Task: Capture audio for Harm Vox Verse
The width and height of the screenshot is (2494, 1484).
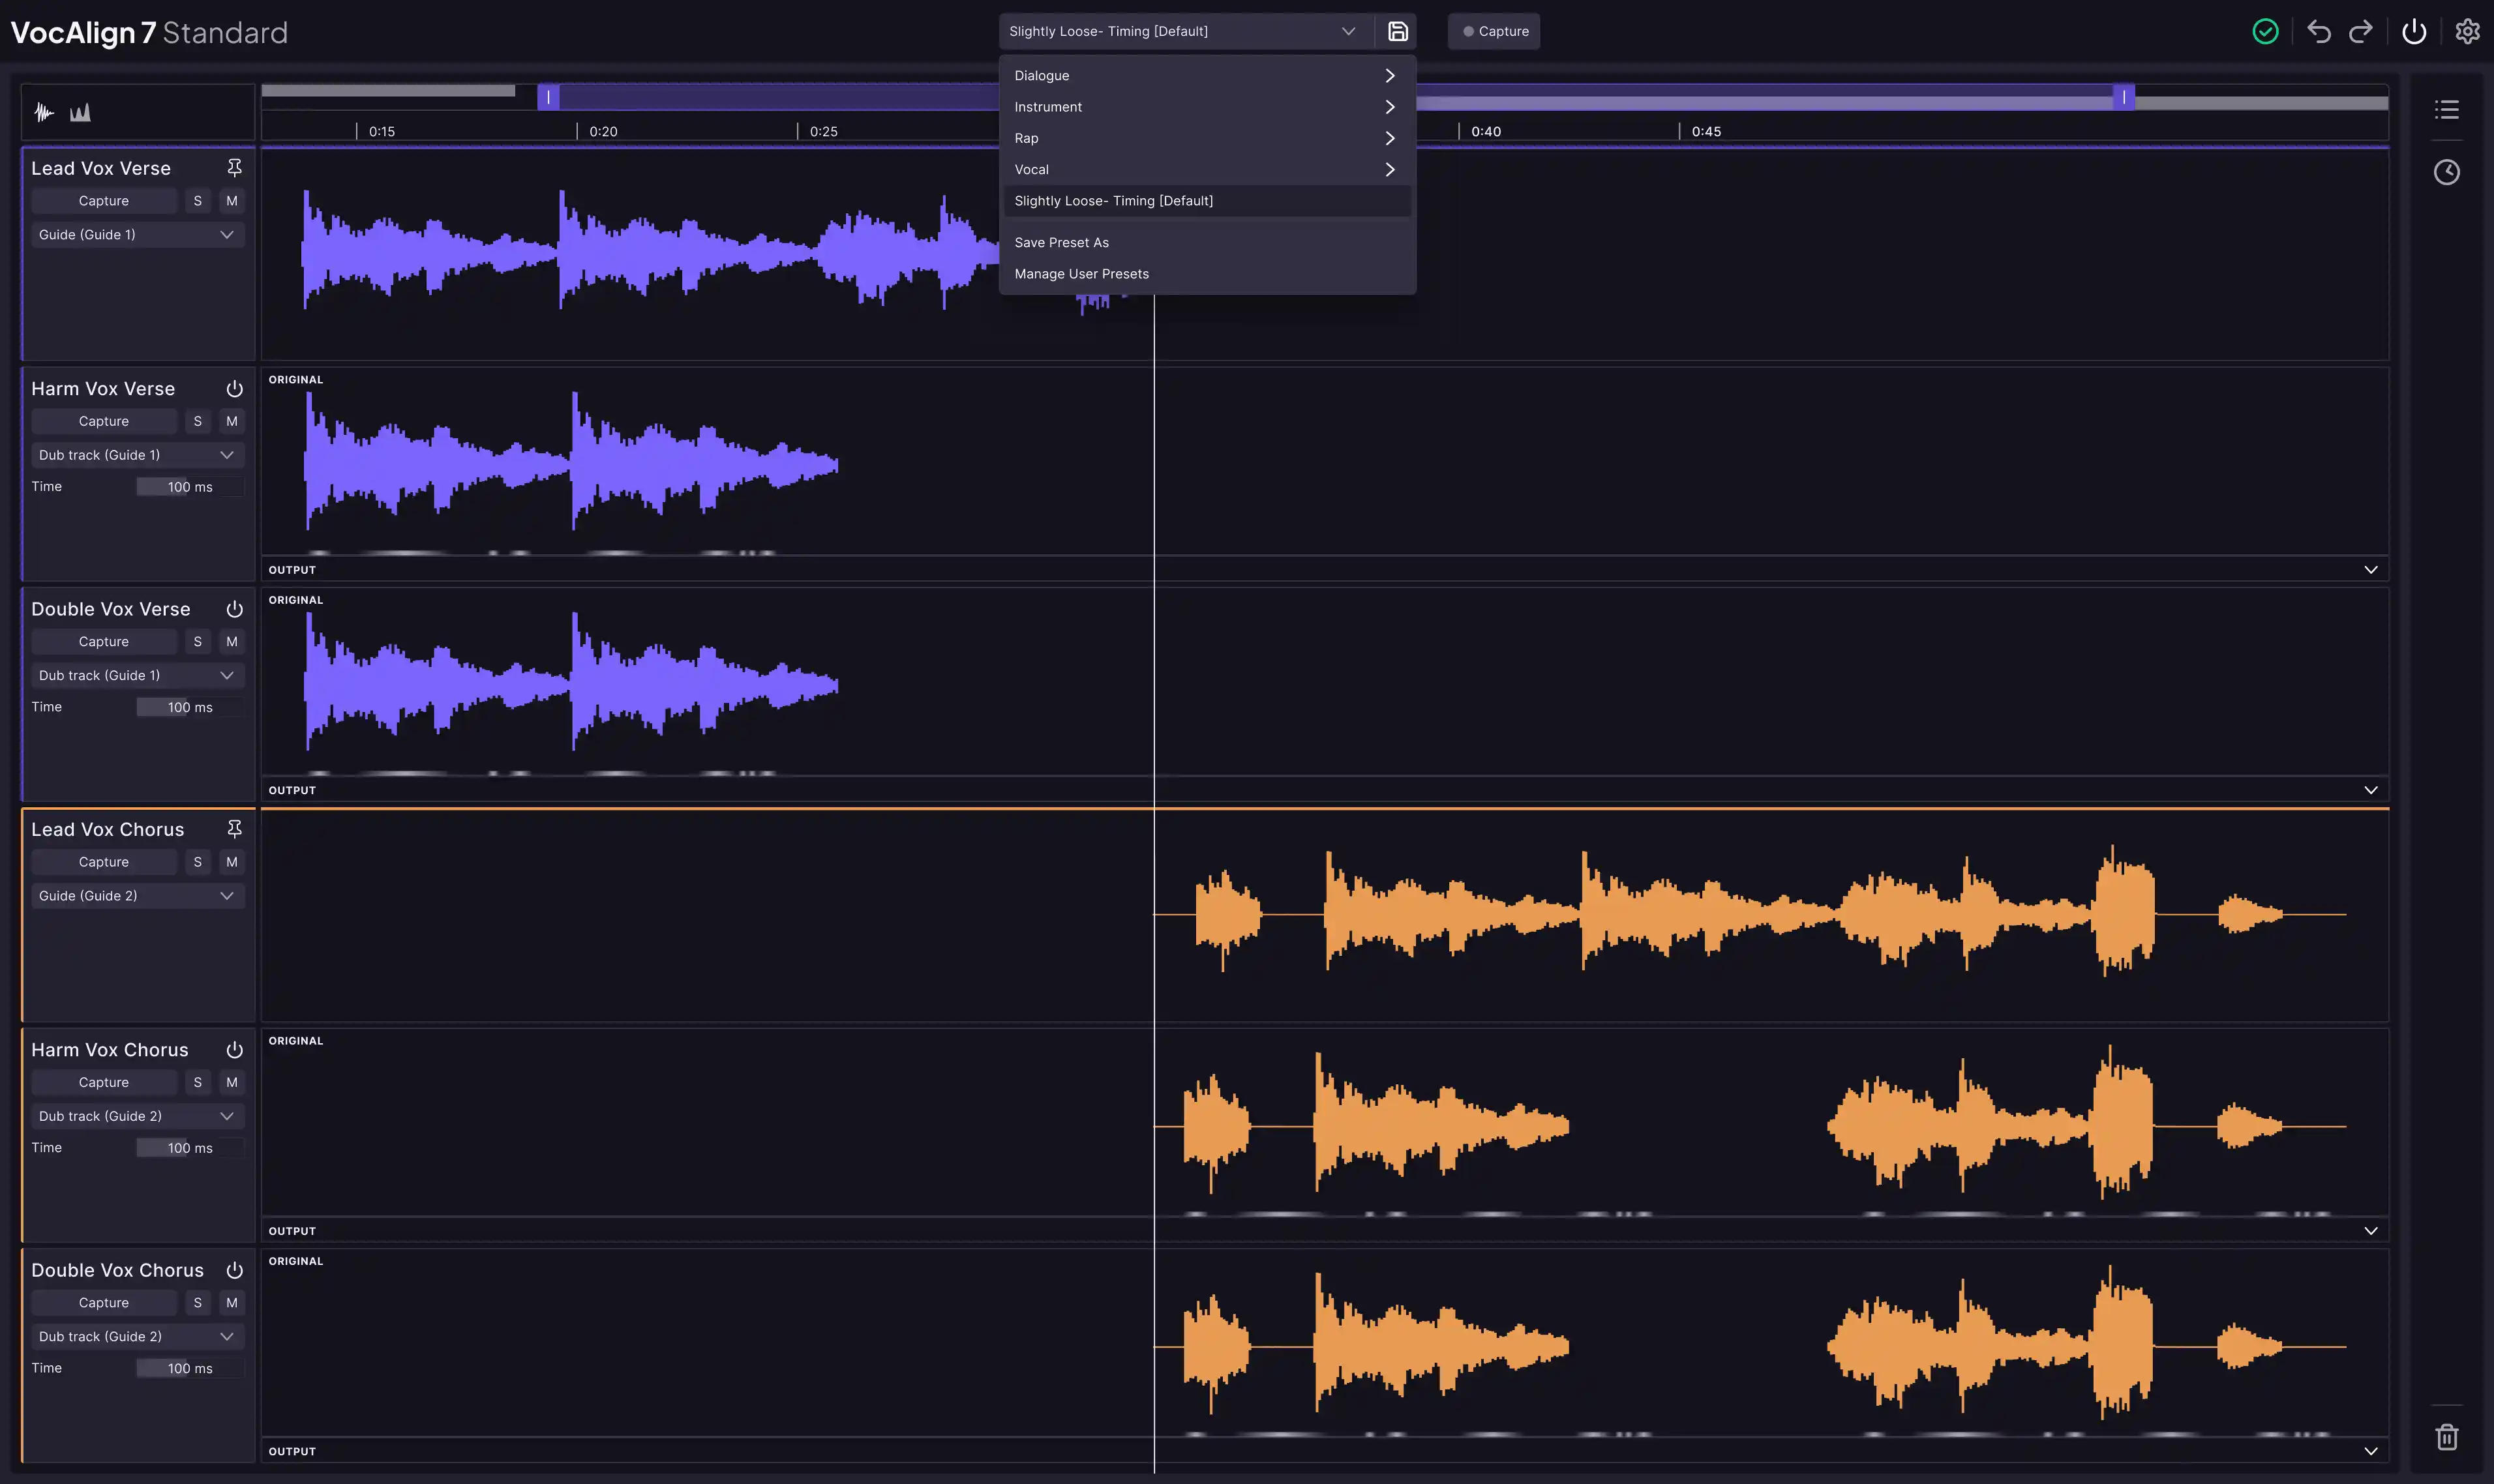Action: 104,421
